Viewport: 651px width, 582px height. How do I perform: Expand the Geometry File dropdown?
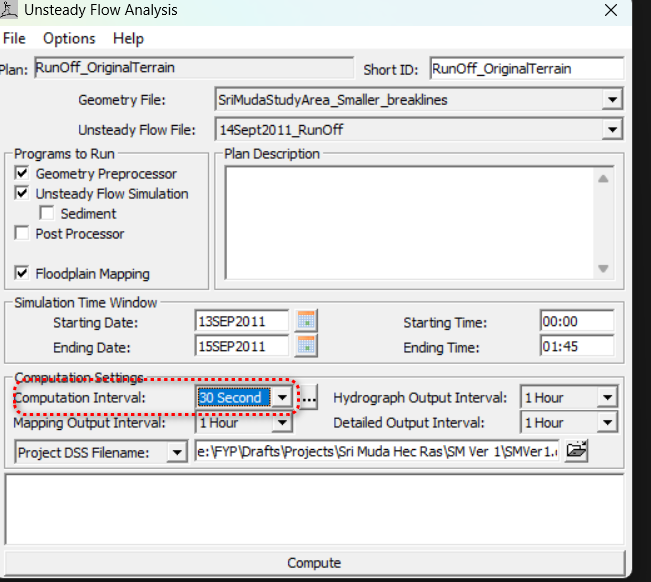(x=611, y=100)
